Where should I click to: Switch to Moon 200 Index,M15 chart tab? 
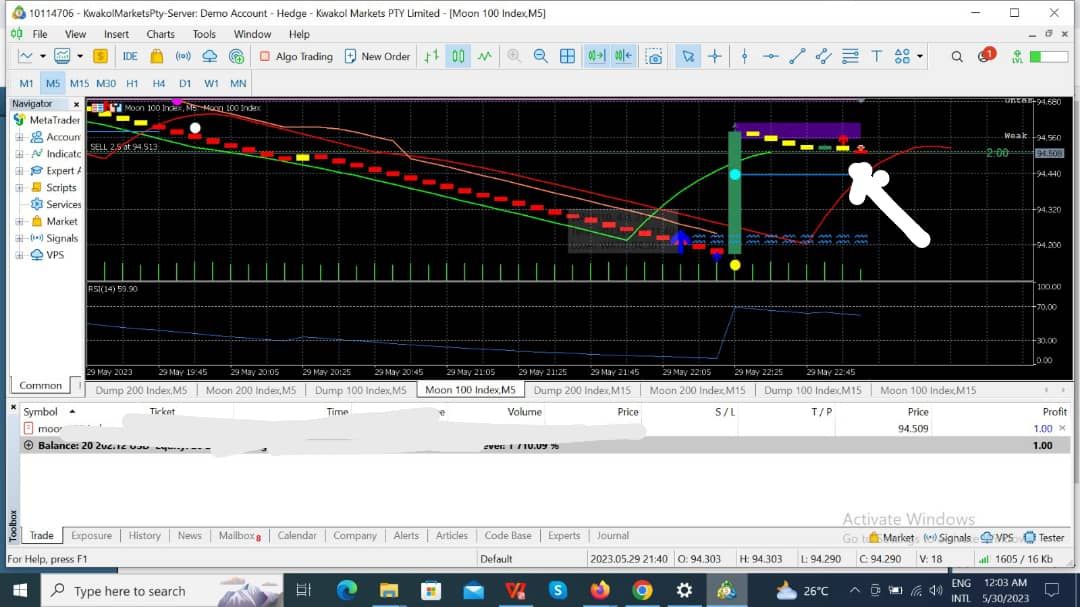697,390
